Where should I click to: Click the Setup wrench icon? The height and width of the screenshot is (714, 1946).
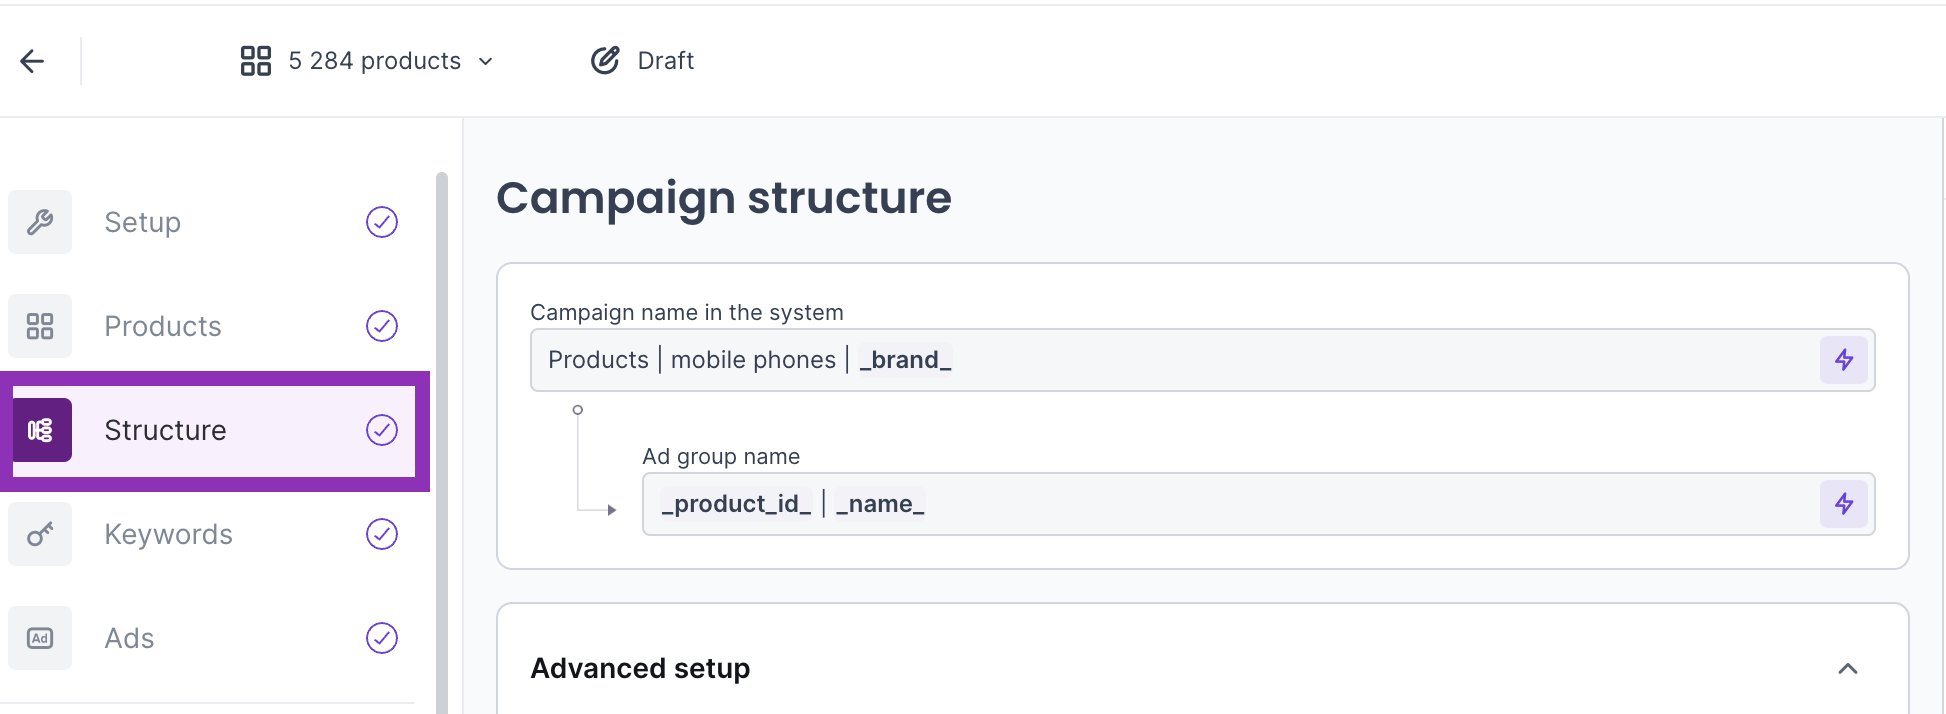(x=40, y=222)
